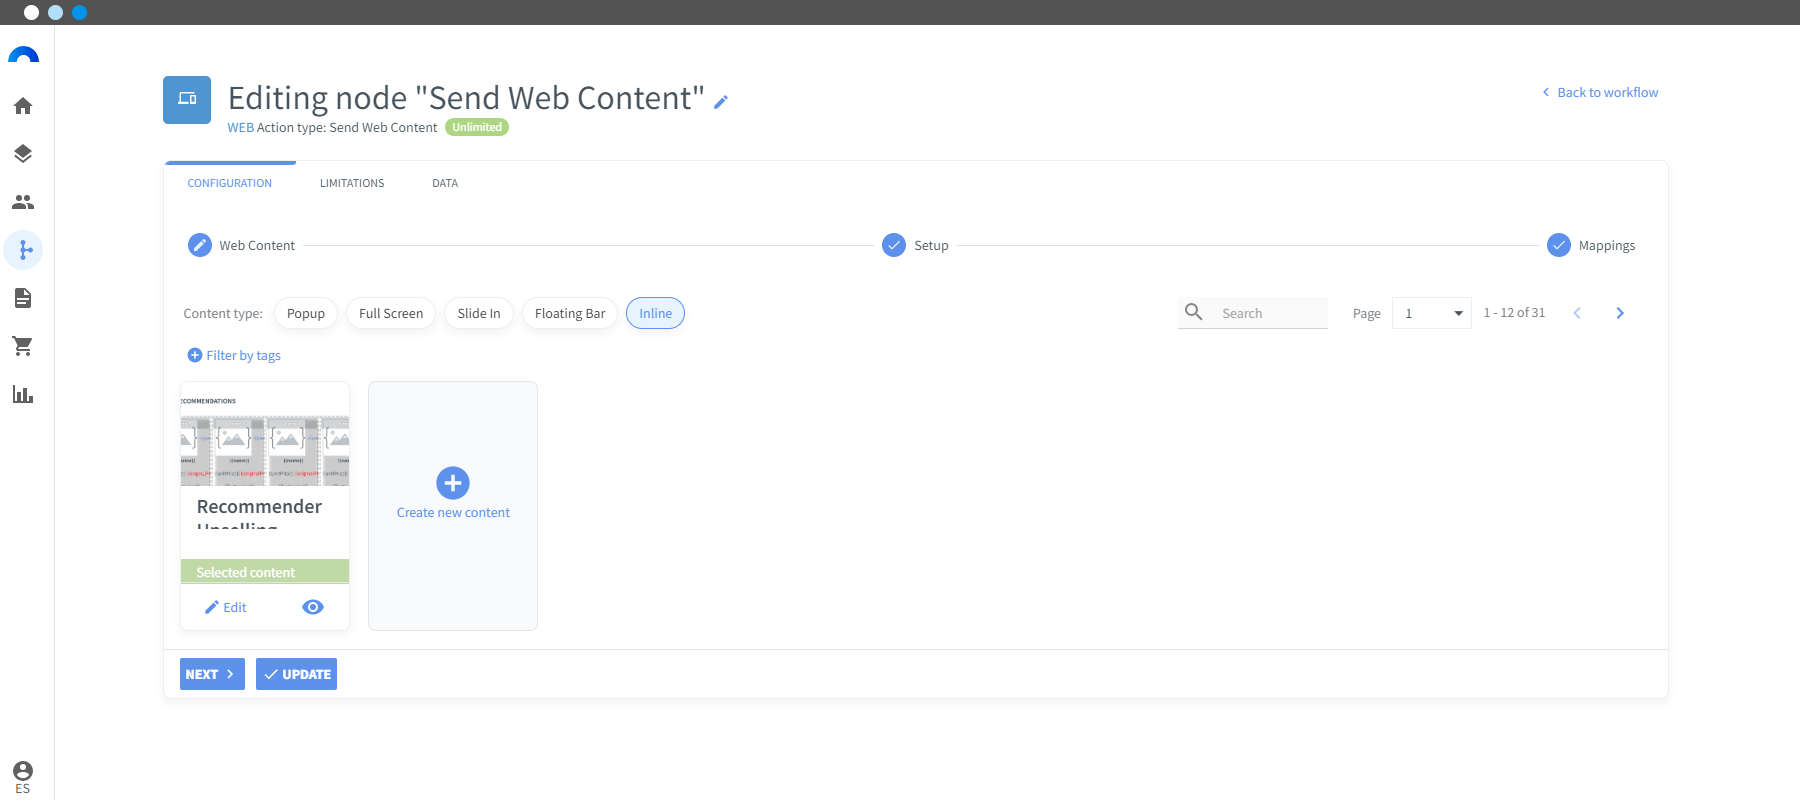Click the WEB action type link
This screenshot has height=800, width=1800.
[x=240, y=127]
